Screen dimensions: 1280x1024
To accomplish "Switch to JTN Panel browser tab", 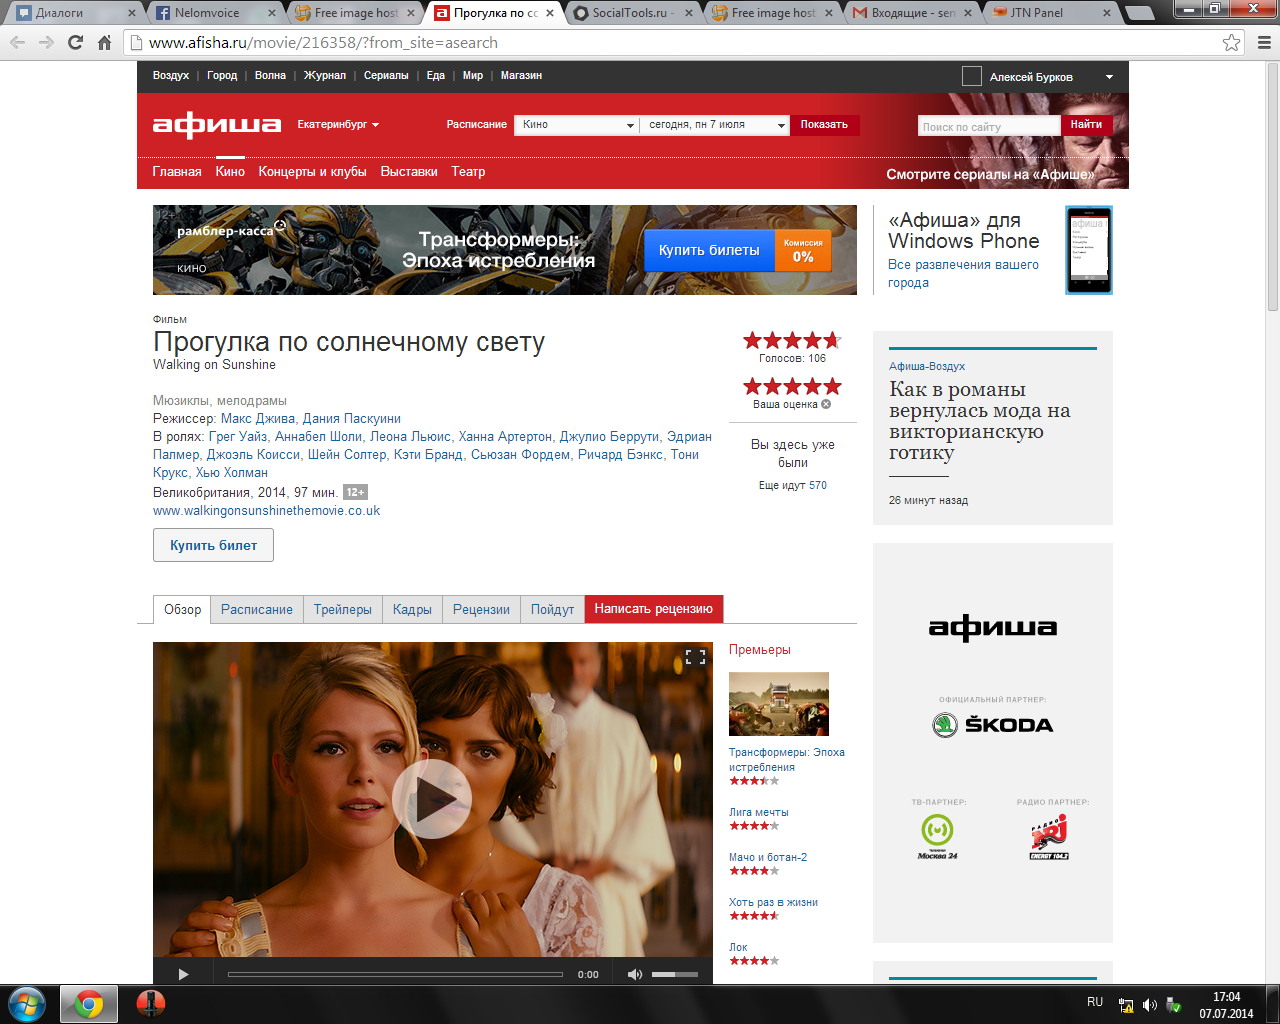I will pos(1050,13).
